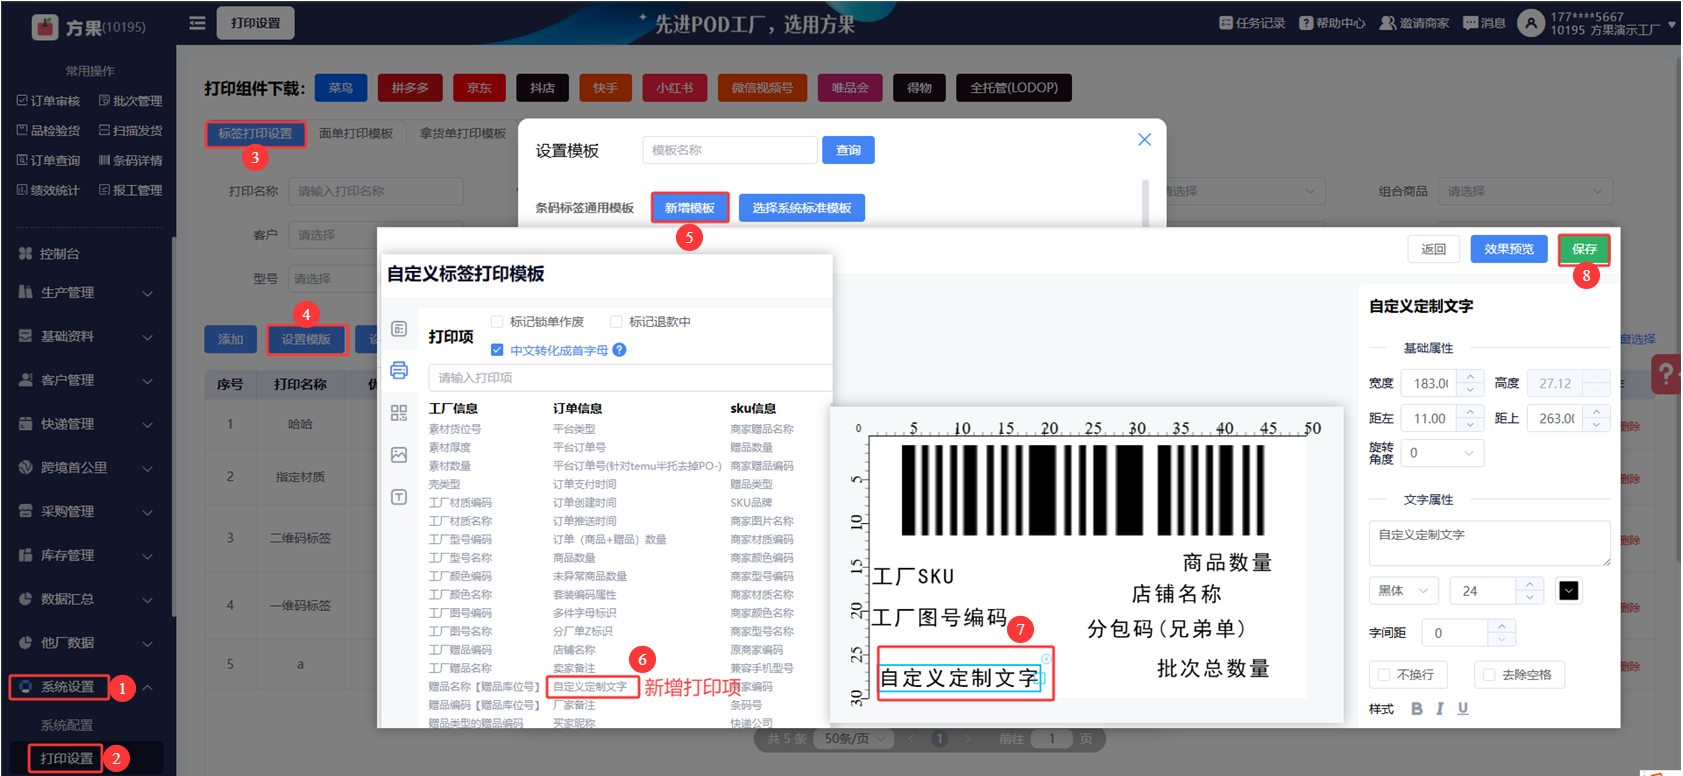Click the 打印设置 page tab in the header

pos(256,23)
